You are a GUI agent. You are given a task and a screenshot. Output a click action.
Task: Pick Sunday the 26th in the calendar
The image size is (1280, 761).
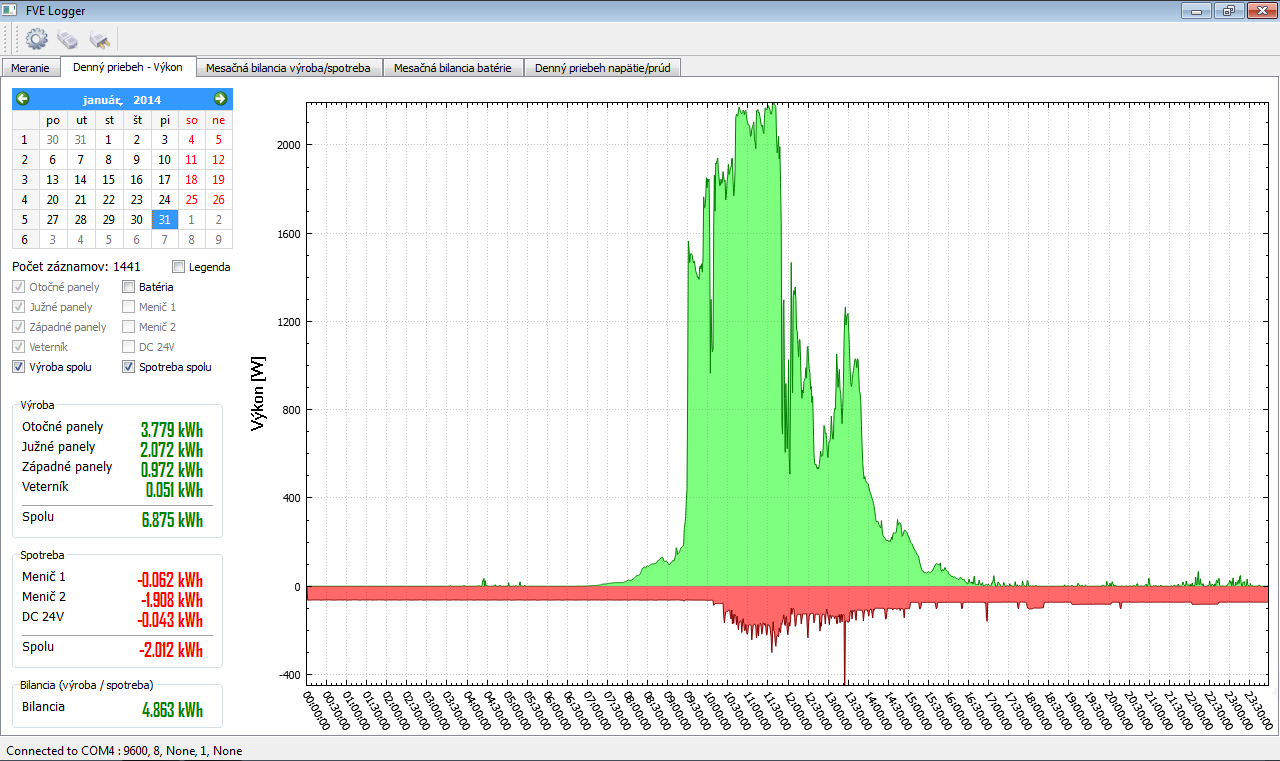coord(218,200)
